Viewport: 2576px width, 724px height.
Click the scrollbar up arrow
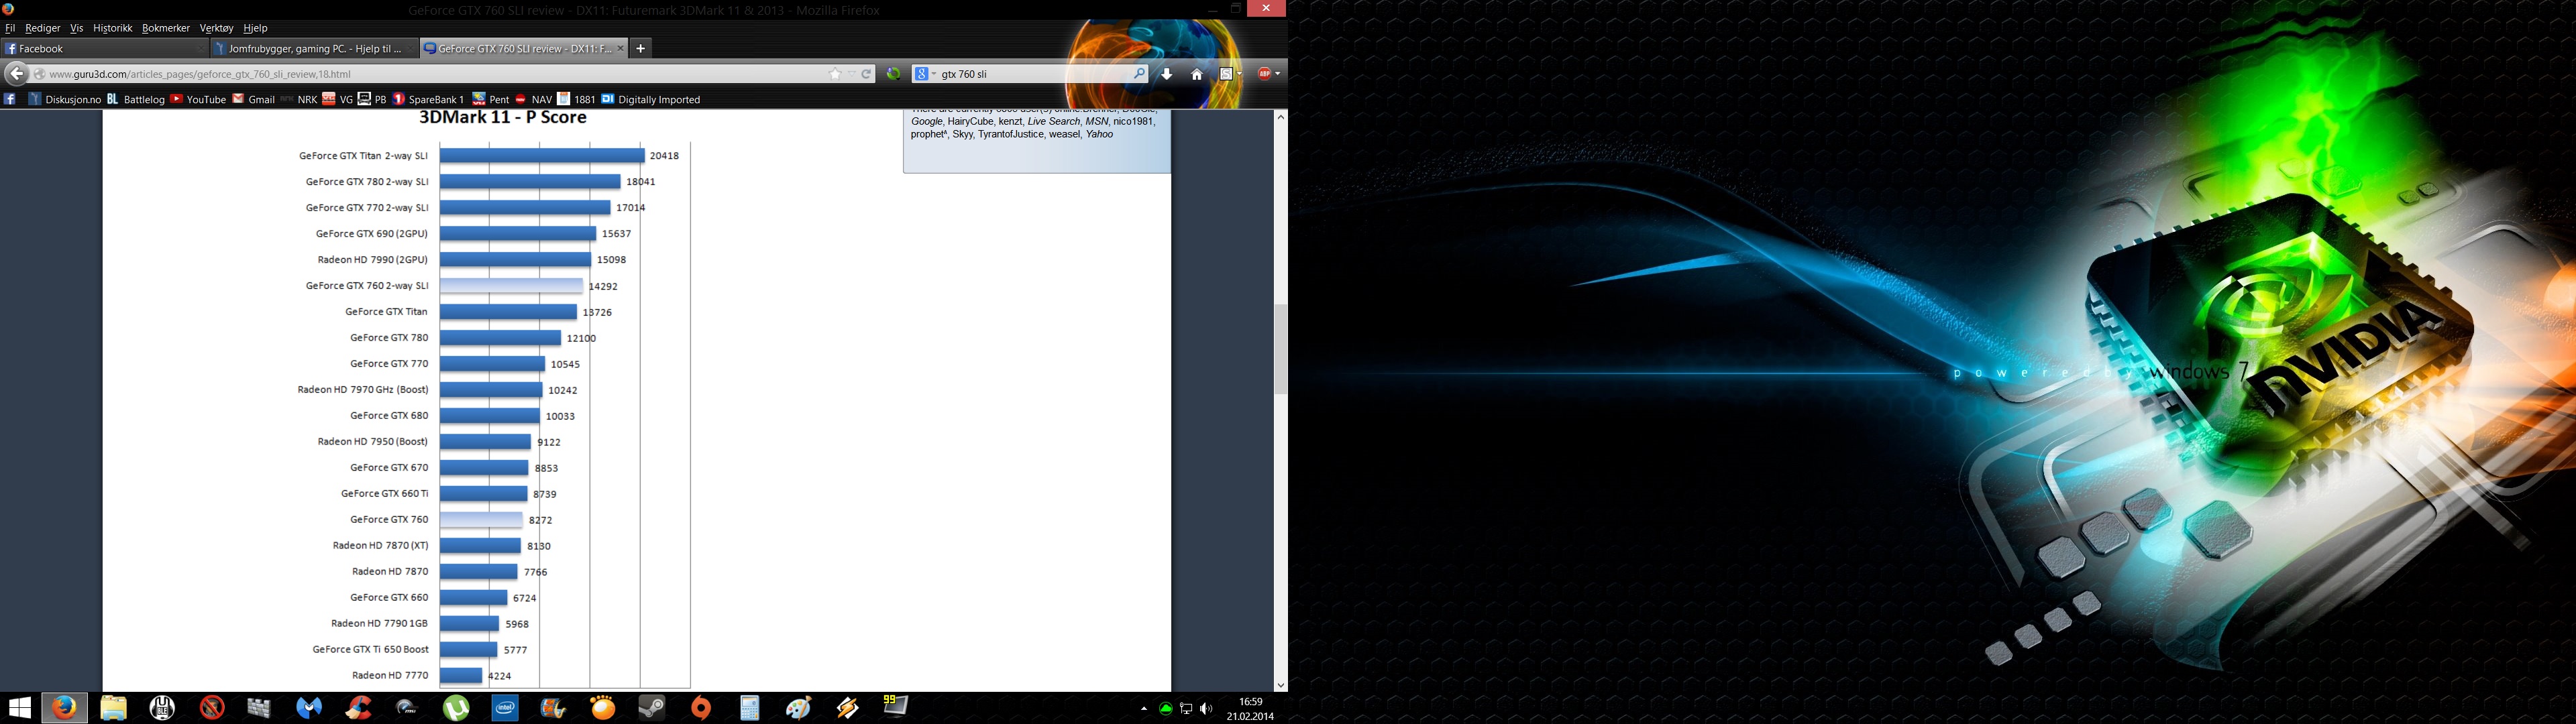click(1281, 117)
